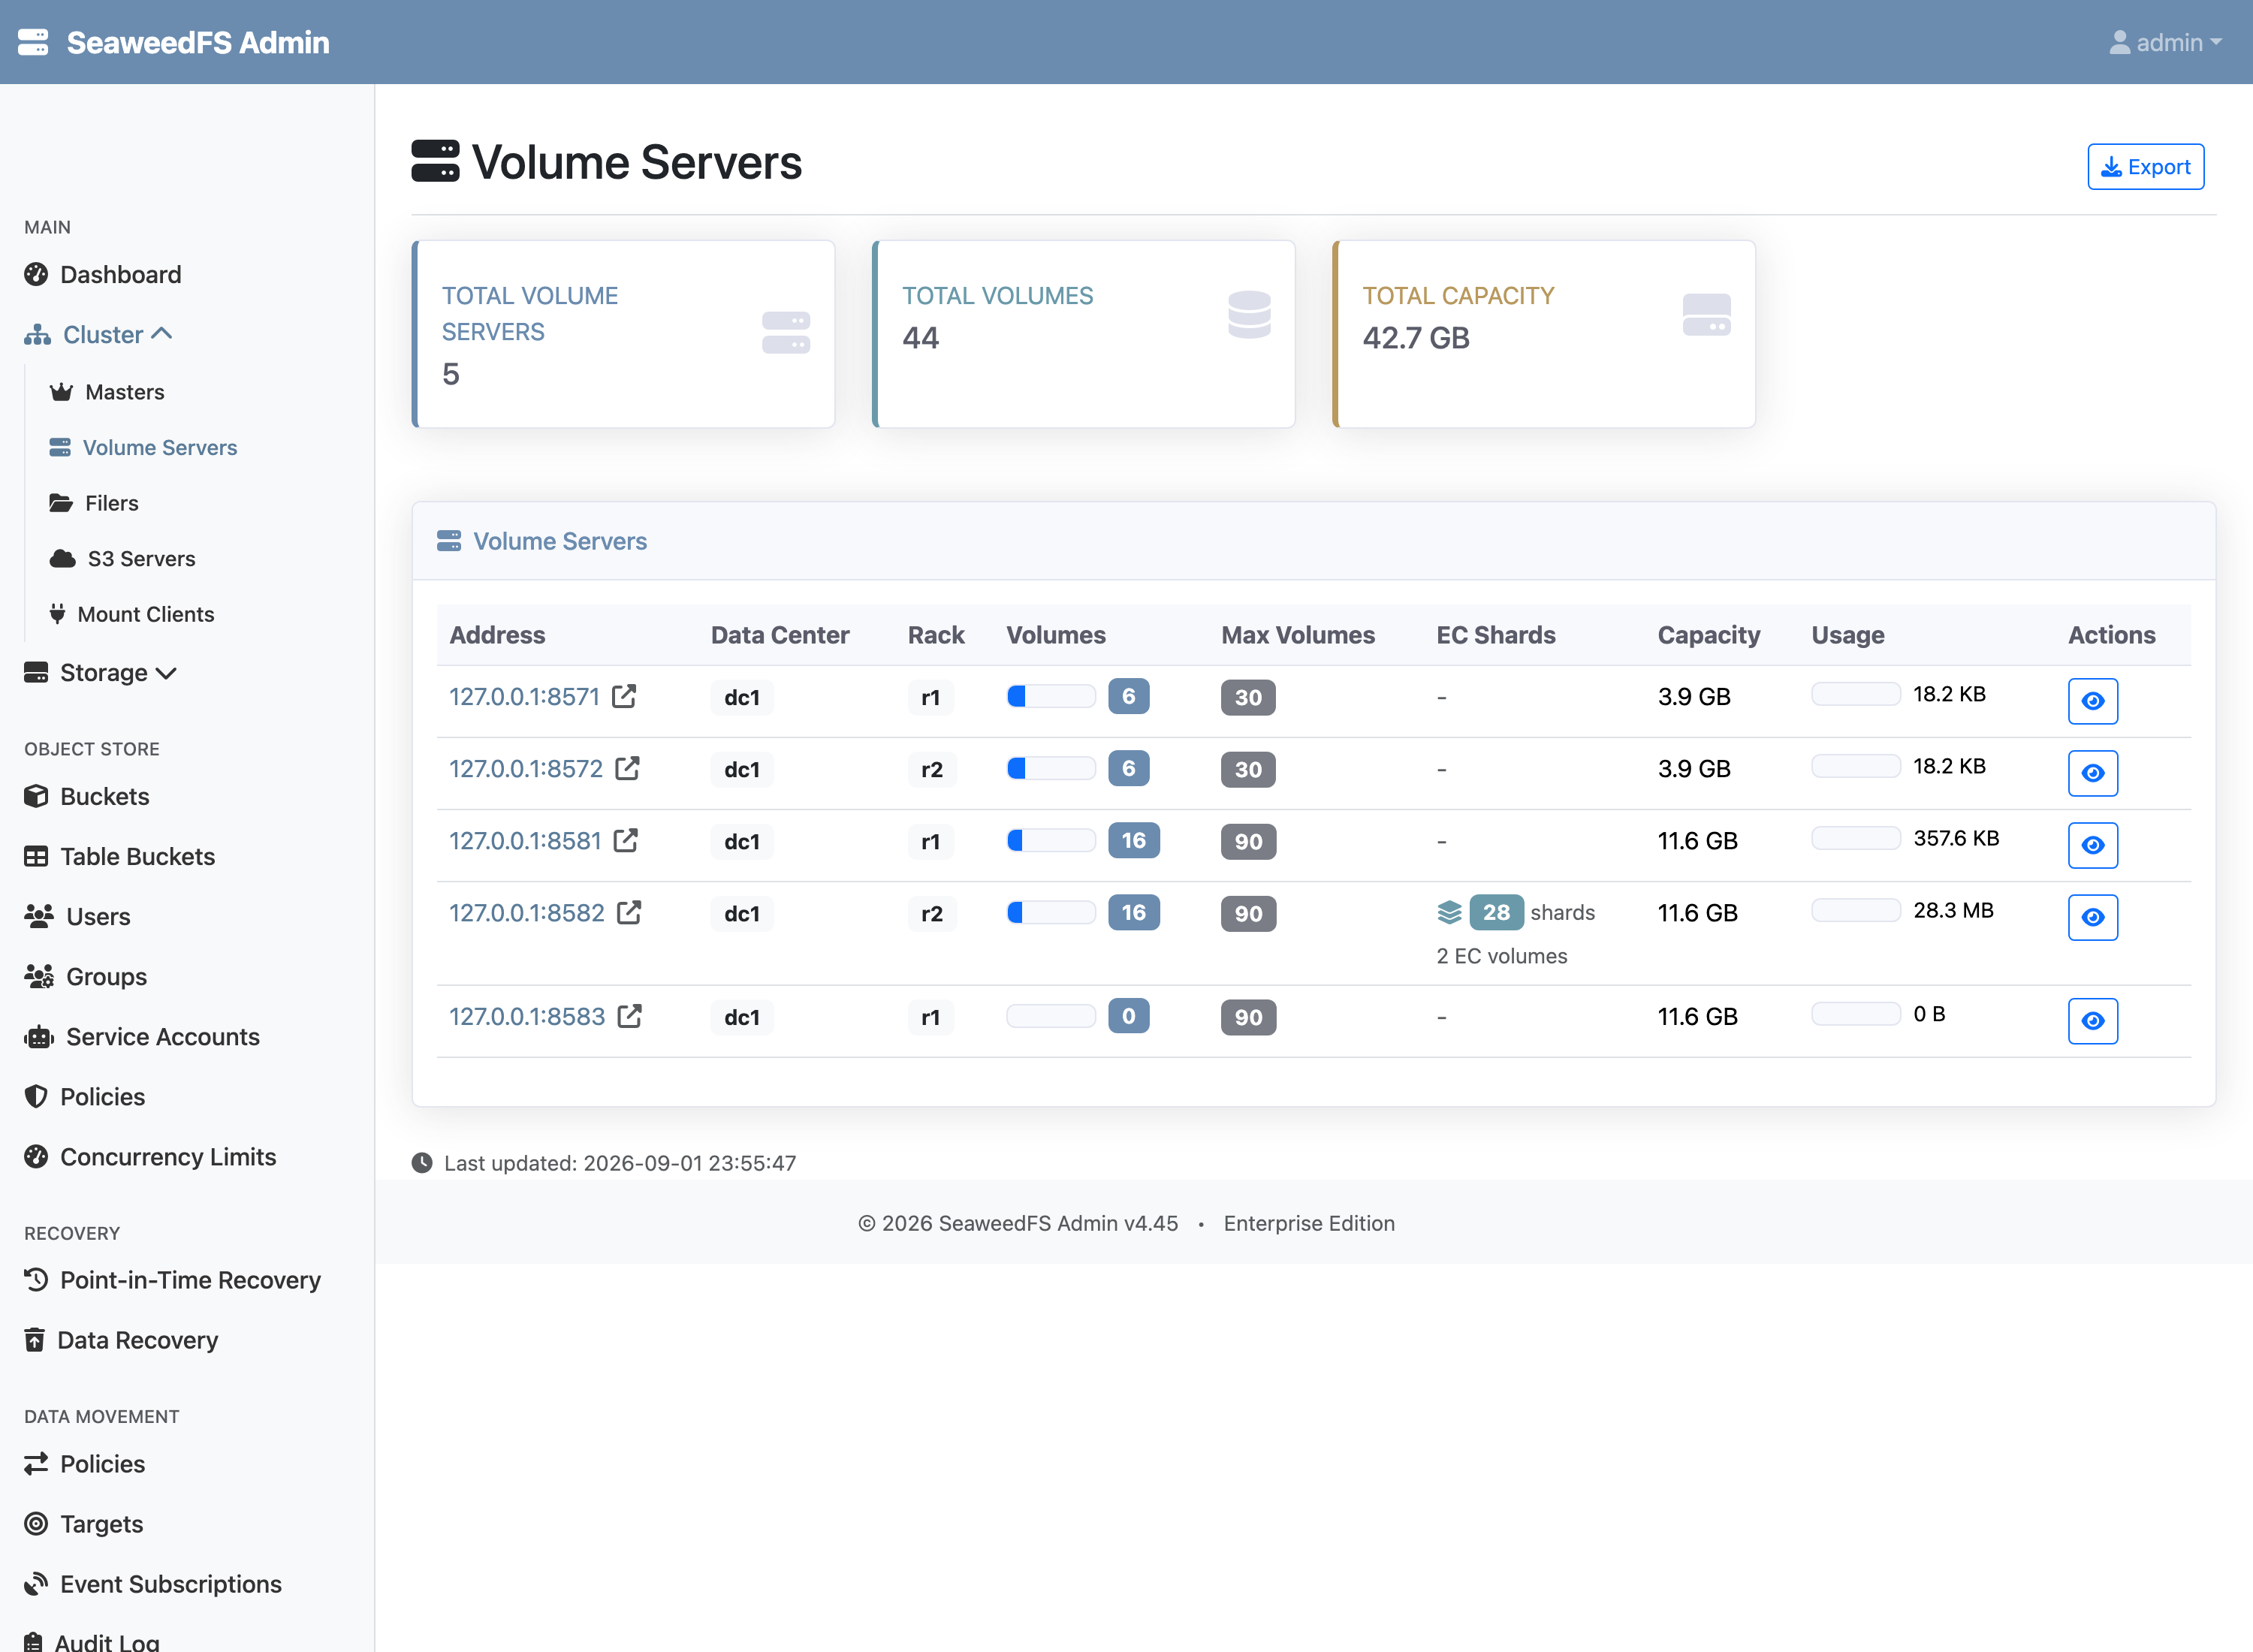Image resolution: width=2253 pixels, height=1652 pixels.
Task: View details of server 127.0.0.1:8582
Action: tap(2092, 916)
